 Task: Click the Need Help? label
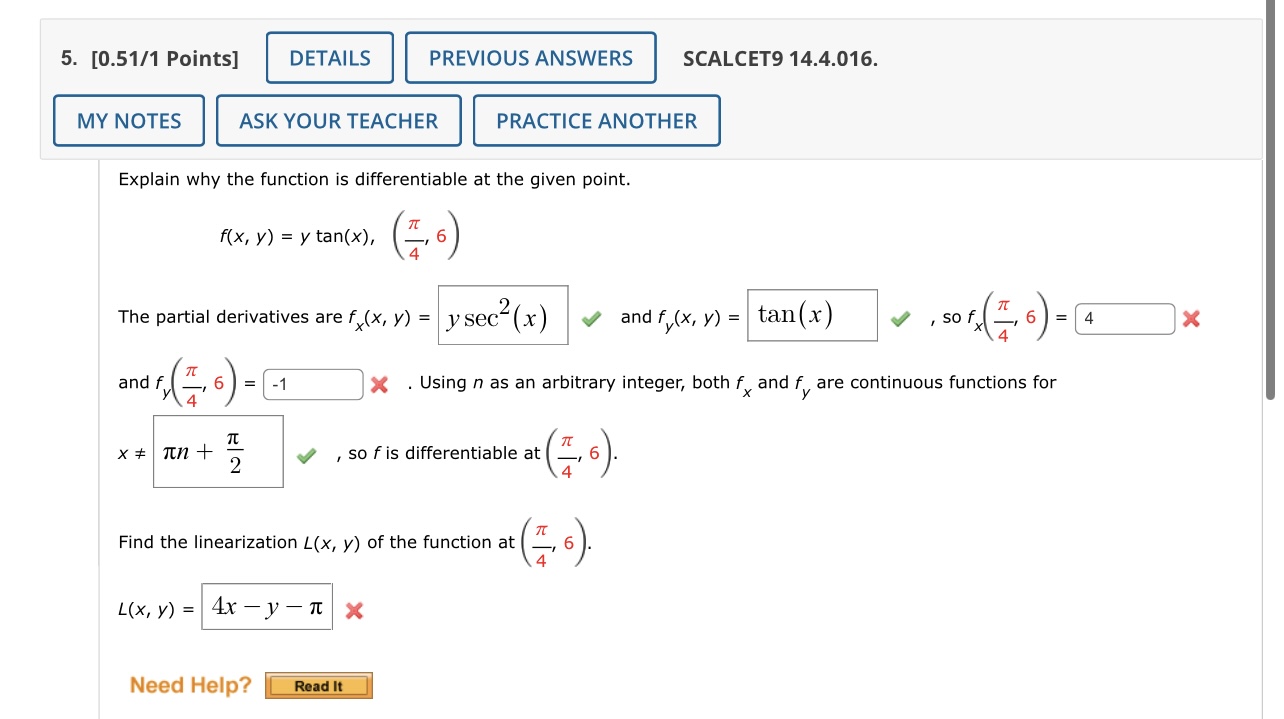[x=190, y=685]
